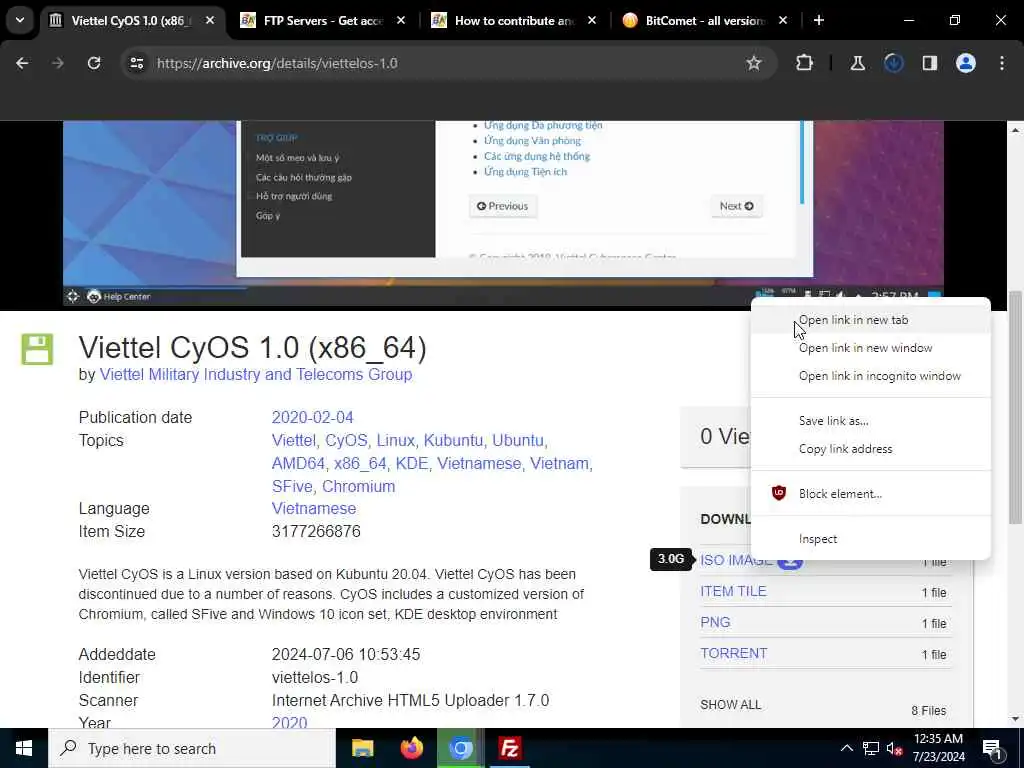This screenshot has height=768, width=1024.
Task: Select Open link in incognito window
Action: pyautogui.click(x=871, y=376)
